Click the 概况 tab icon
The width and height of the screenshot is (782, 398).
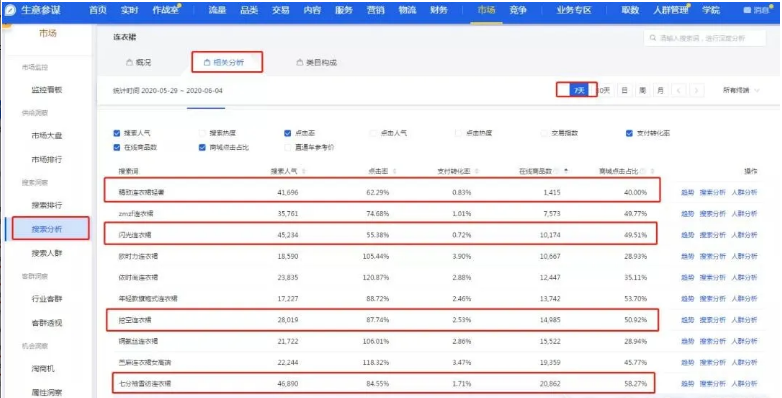pyautogui.click(x=129, y=62)
